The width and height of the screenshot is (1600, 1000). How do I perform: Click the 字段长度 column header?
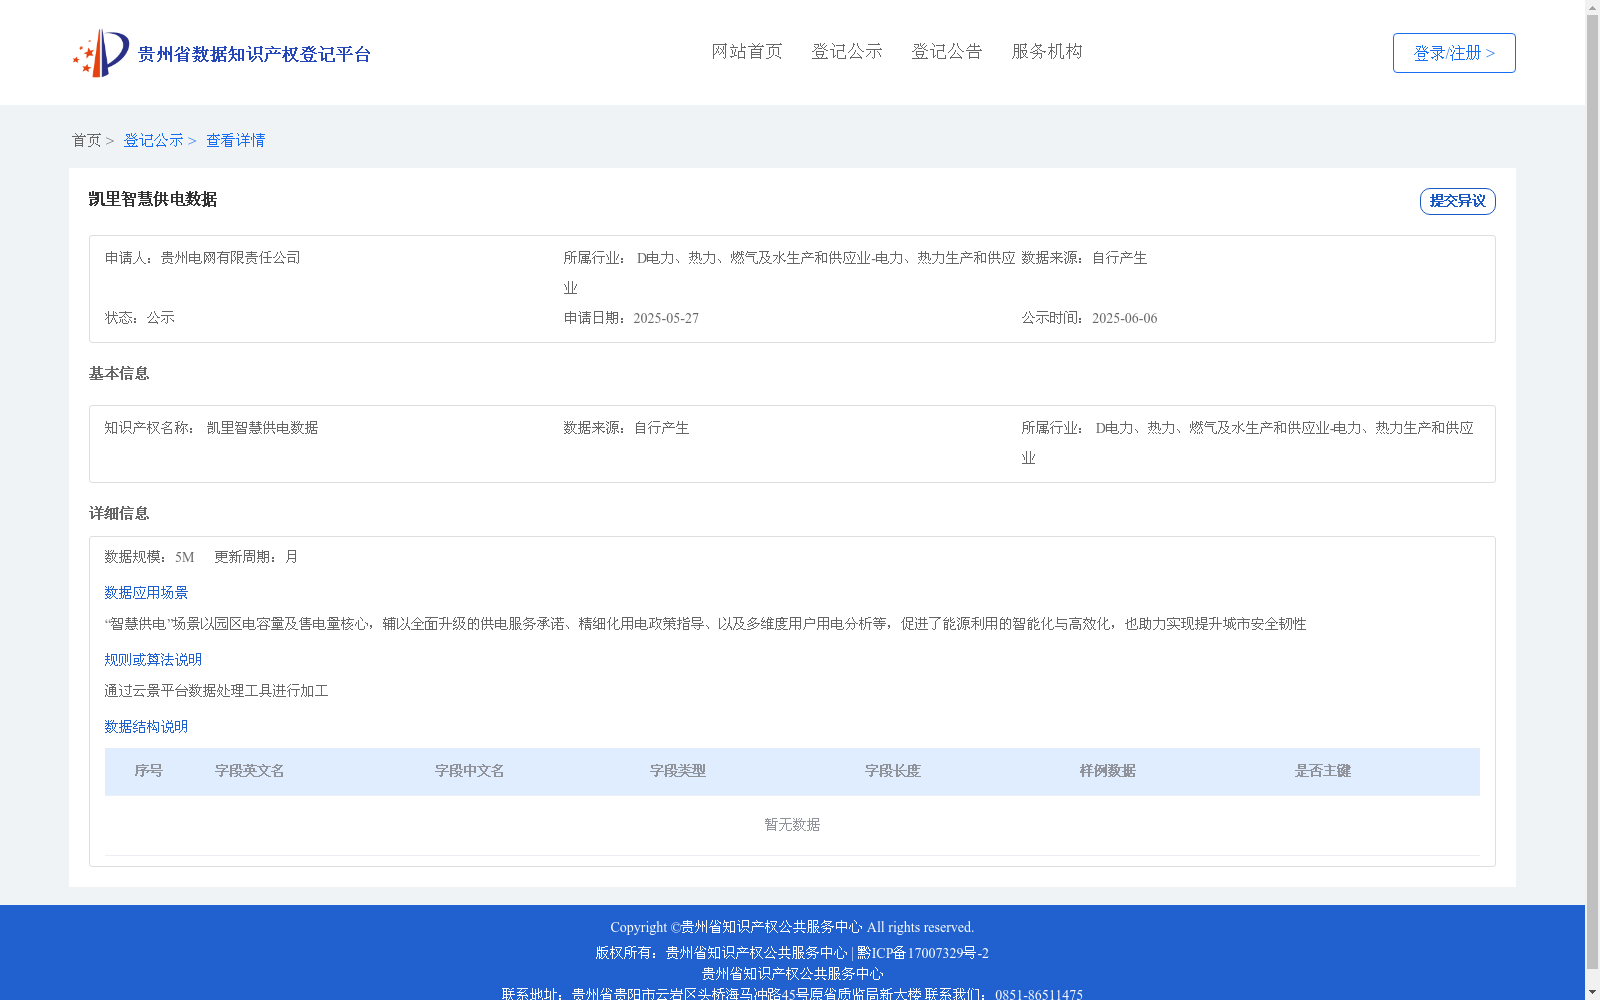click(892, 771)
